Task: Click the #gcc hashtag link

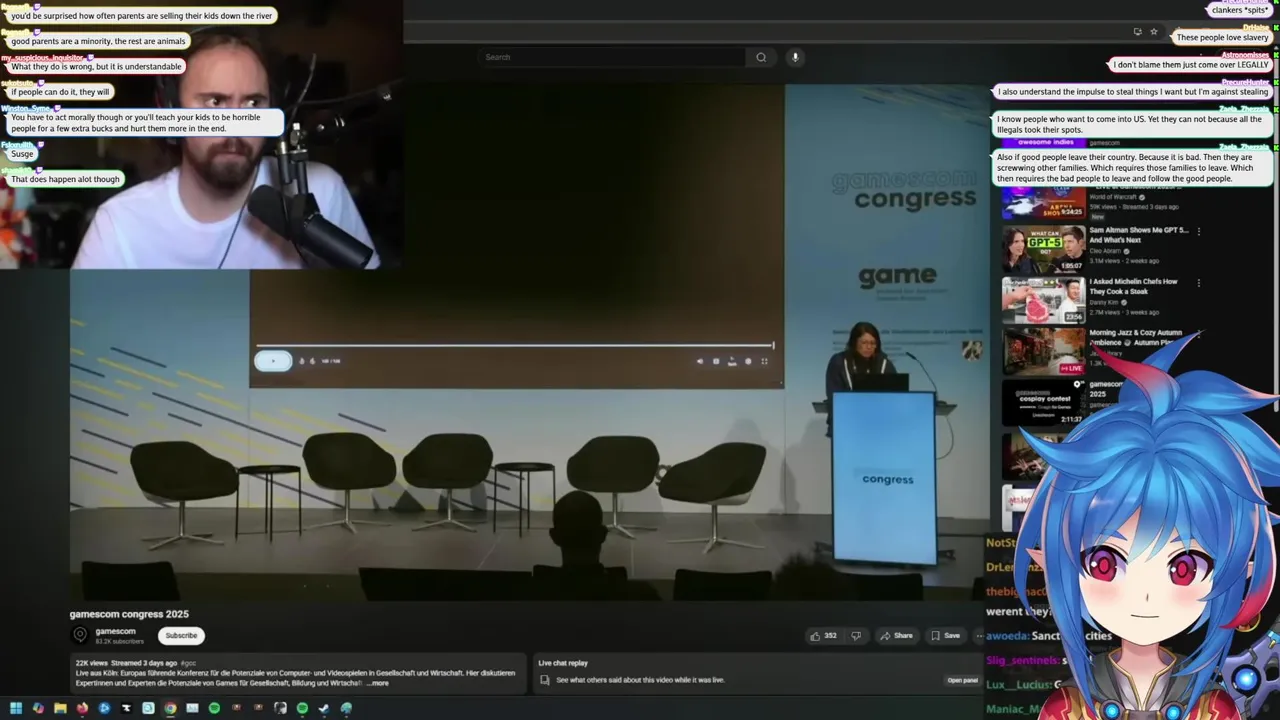Action: pos(188,663)
